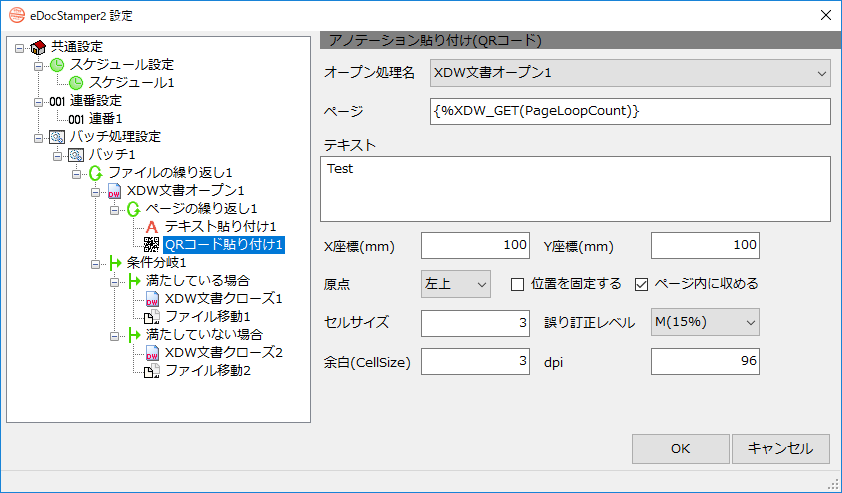Click the loop icon beside ページの繰り返し1
The image size is (842, 493).
133,209
